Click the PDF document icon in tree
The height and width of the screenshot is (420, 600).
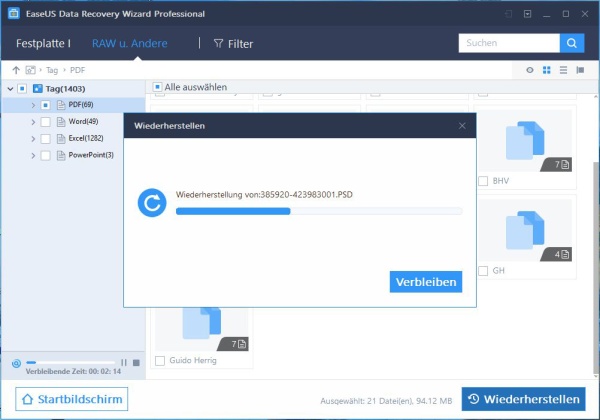(x=61, y=105)
